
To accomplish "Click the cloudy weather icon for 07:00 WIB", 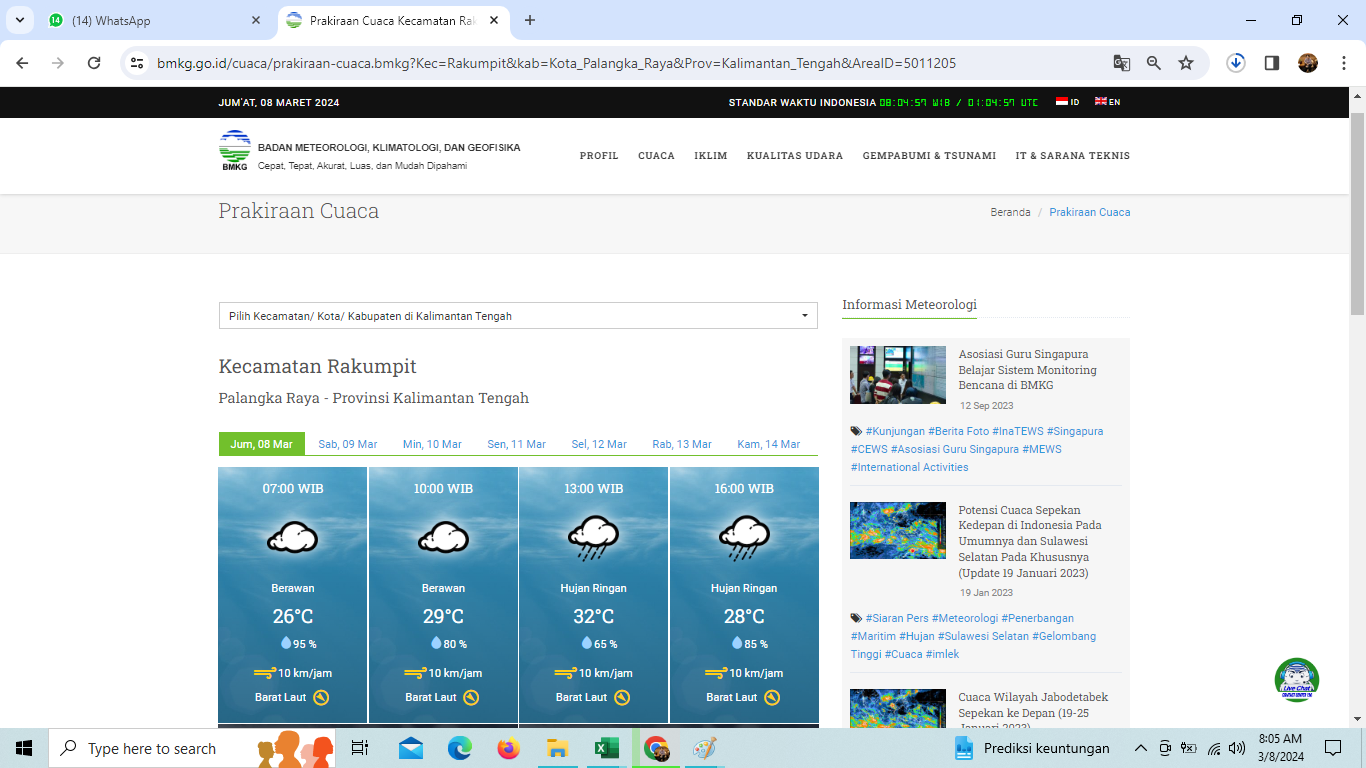I will click(x=292, y=538).
